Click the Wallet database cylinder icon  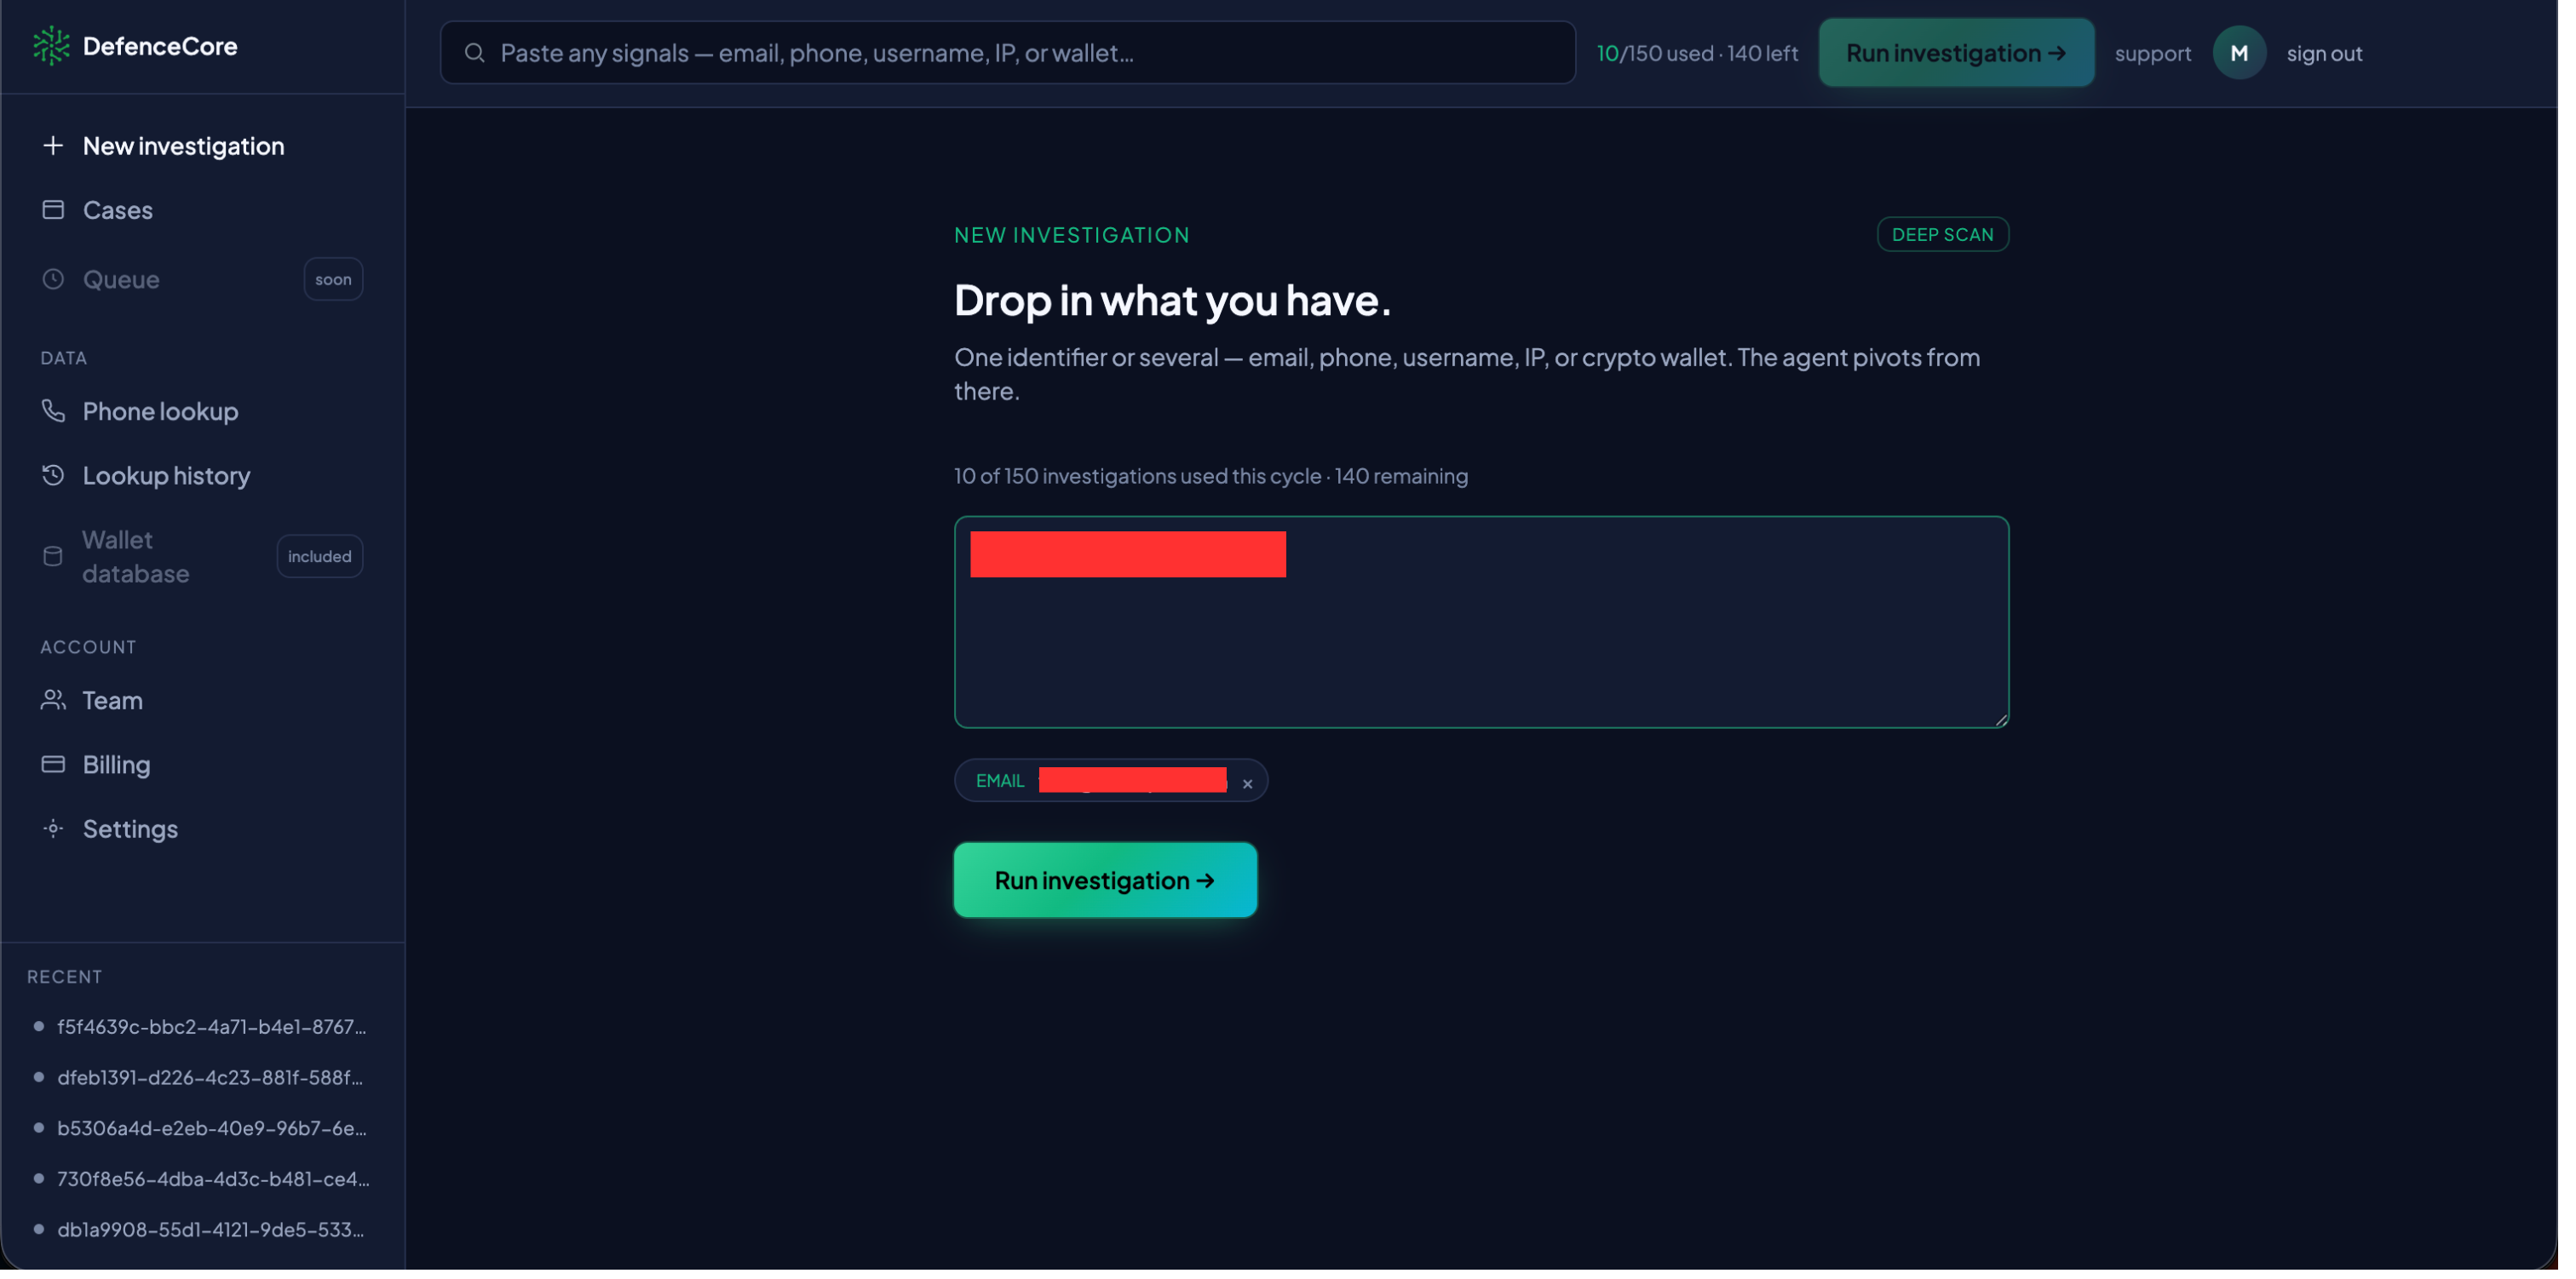pos(53,559)
